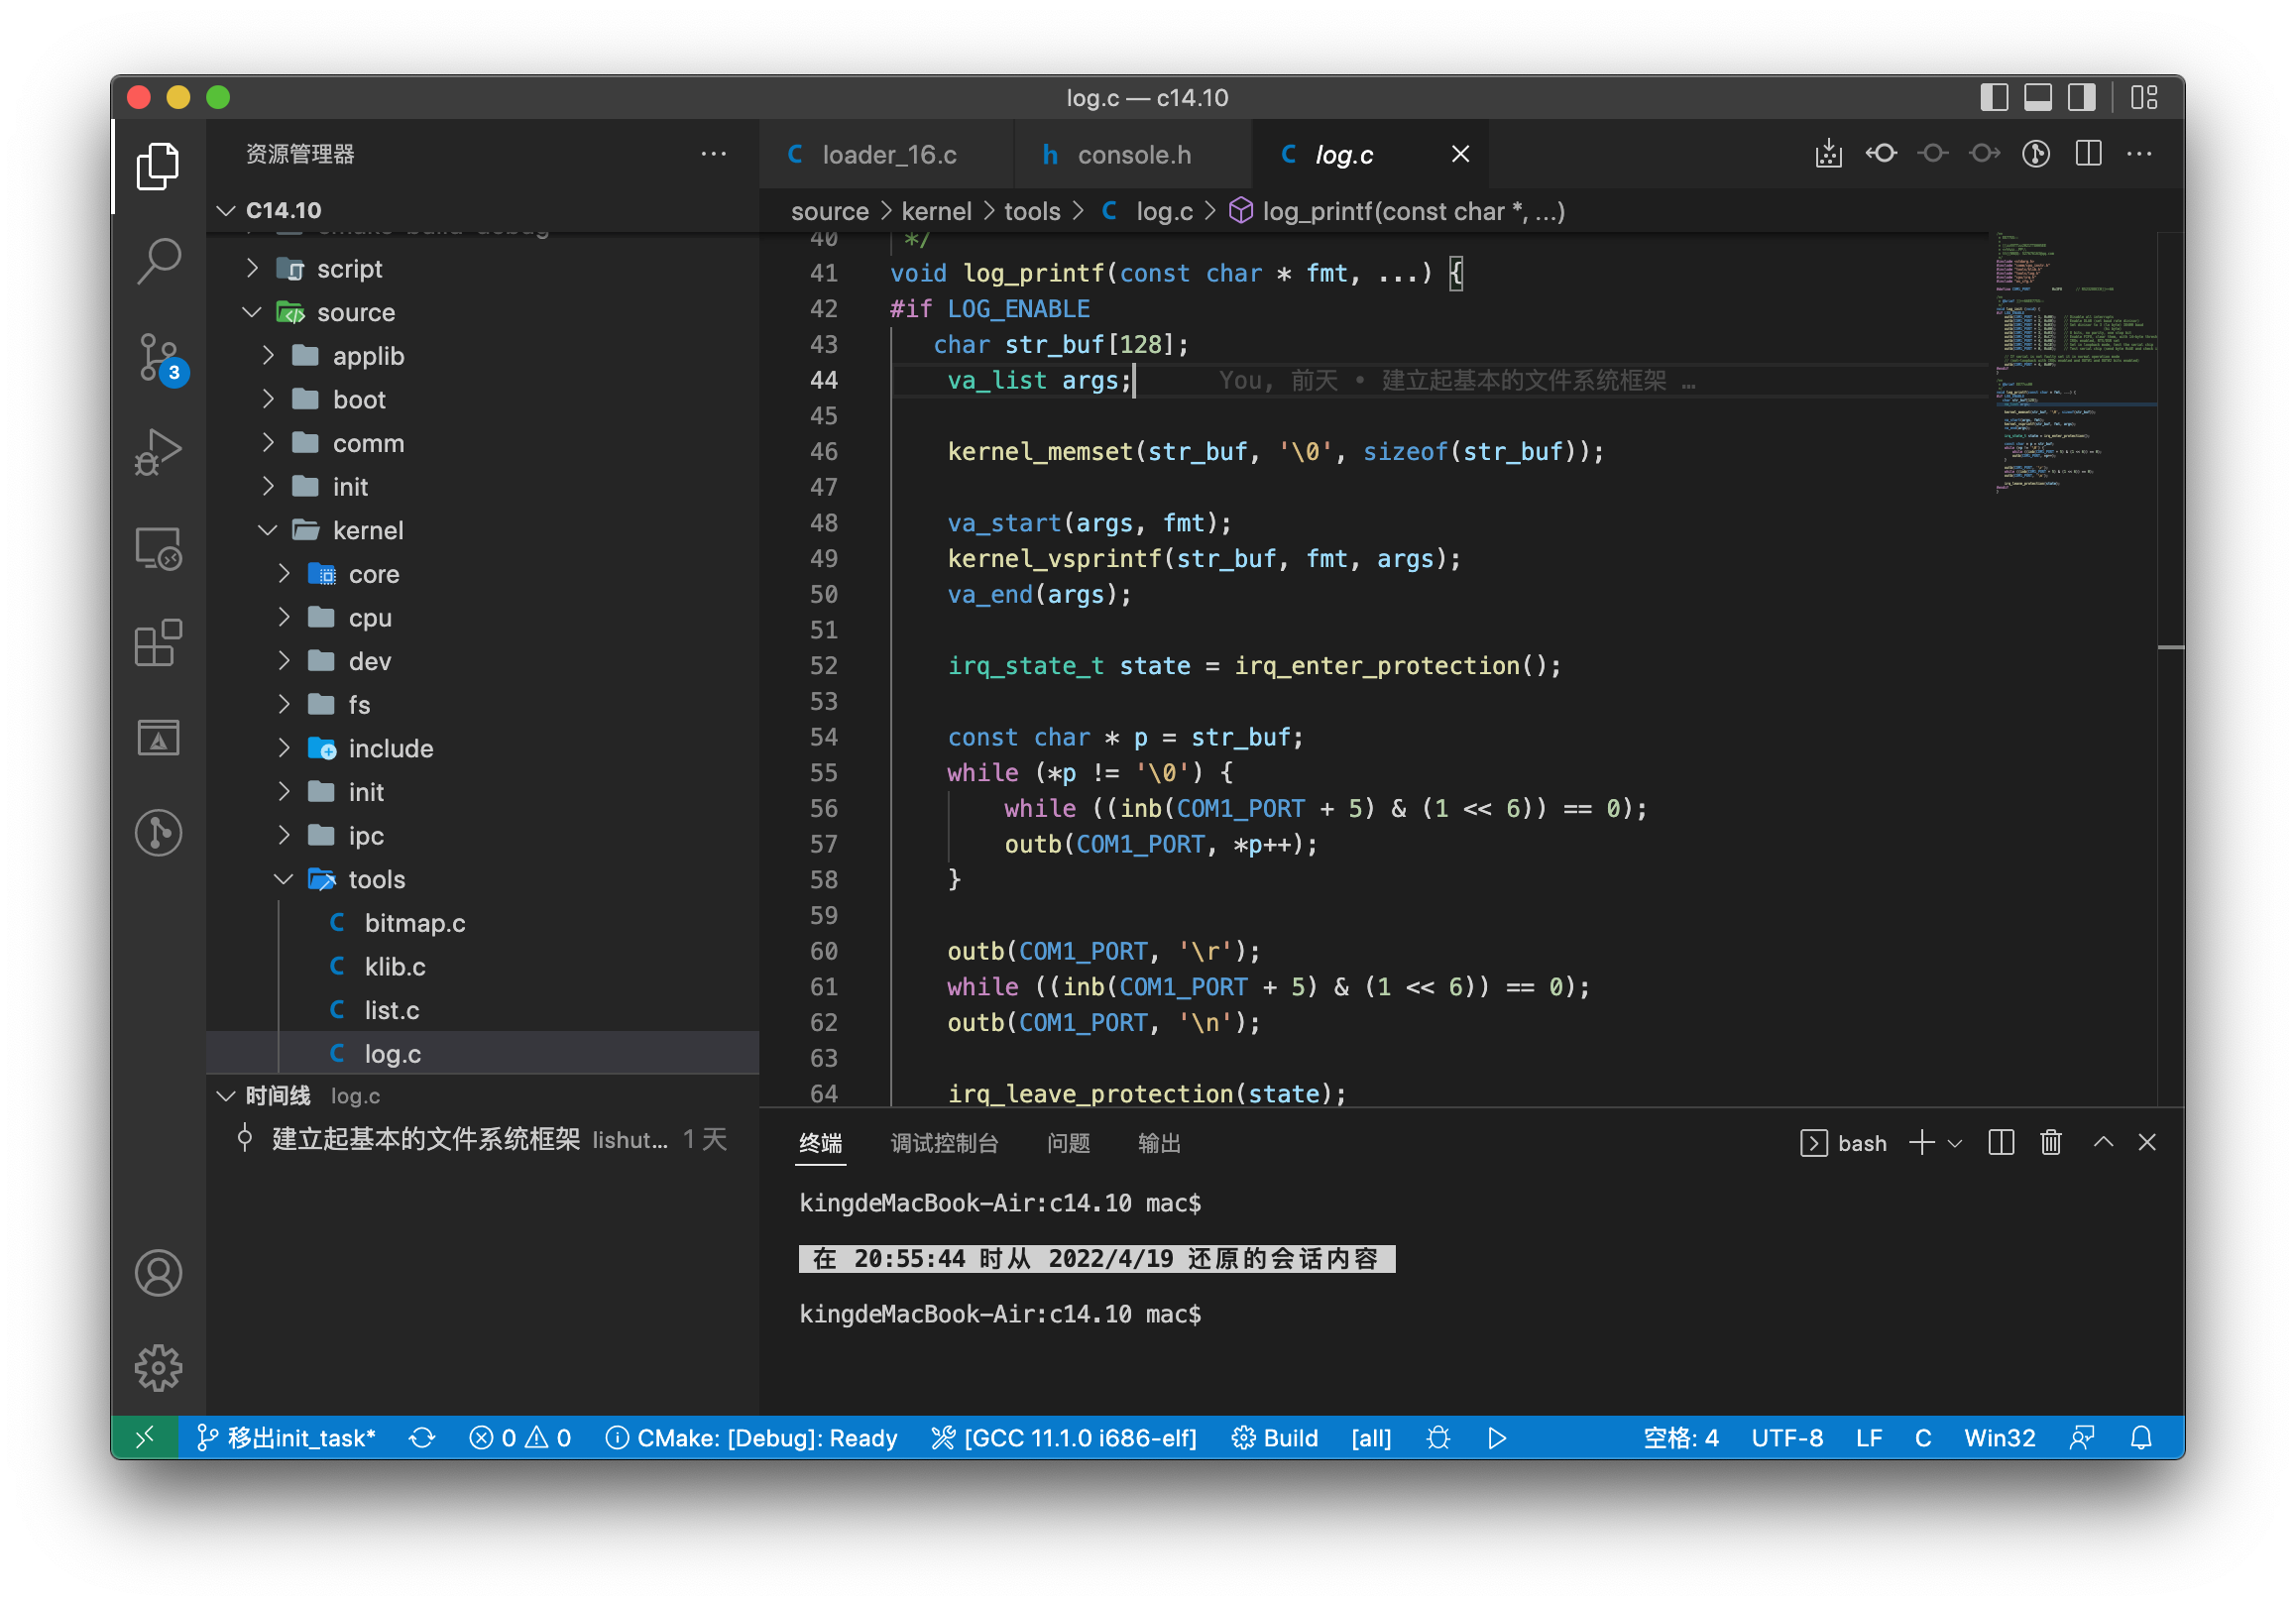Click the UTF-8 encoding status item
Viewport: 2296px width, 1606px height.
coord(1787,1438)
